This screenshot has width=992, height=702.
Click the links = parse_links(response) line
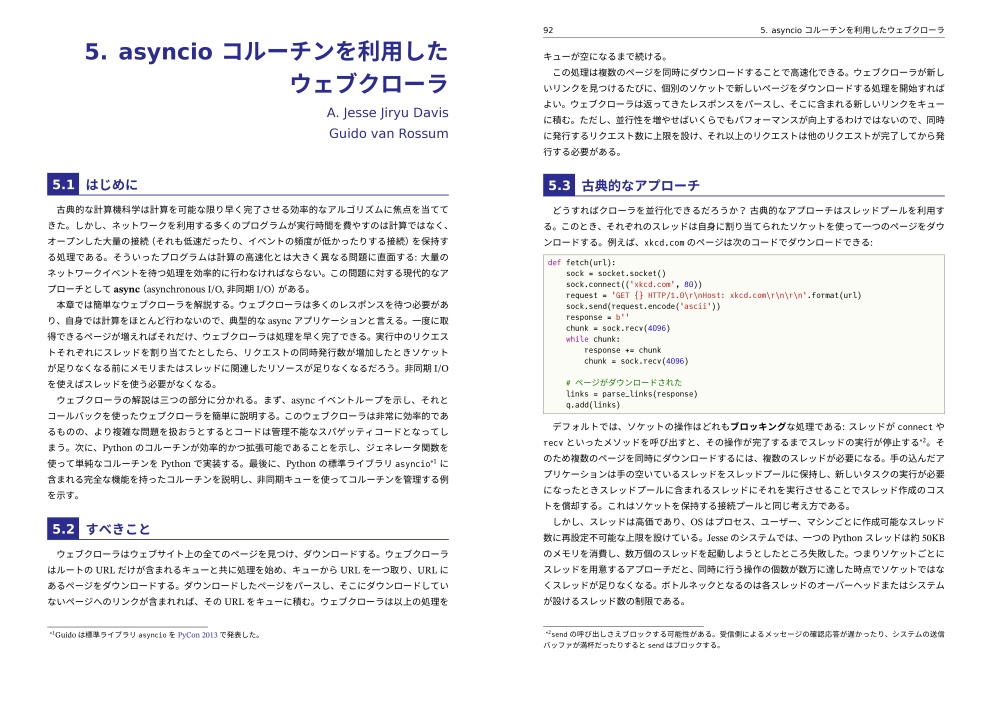631,393
